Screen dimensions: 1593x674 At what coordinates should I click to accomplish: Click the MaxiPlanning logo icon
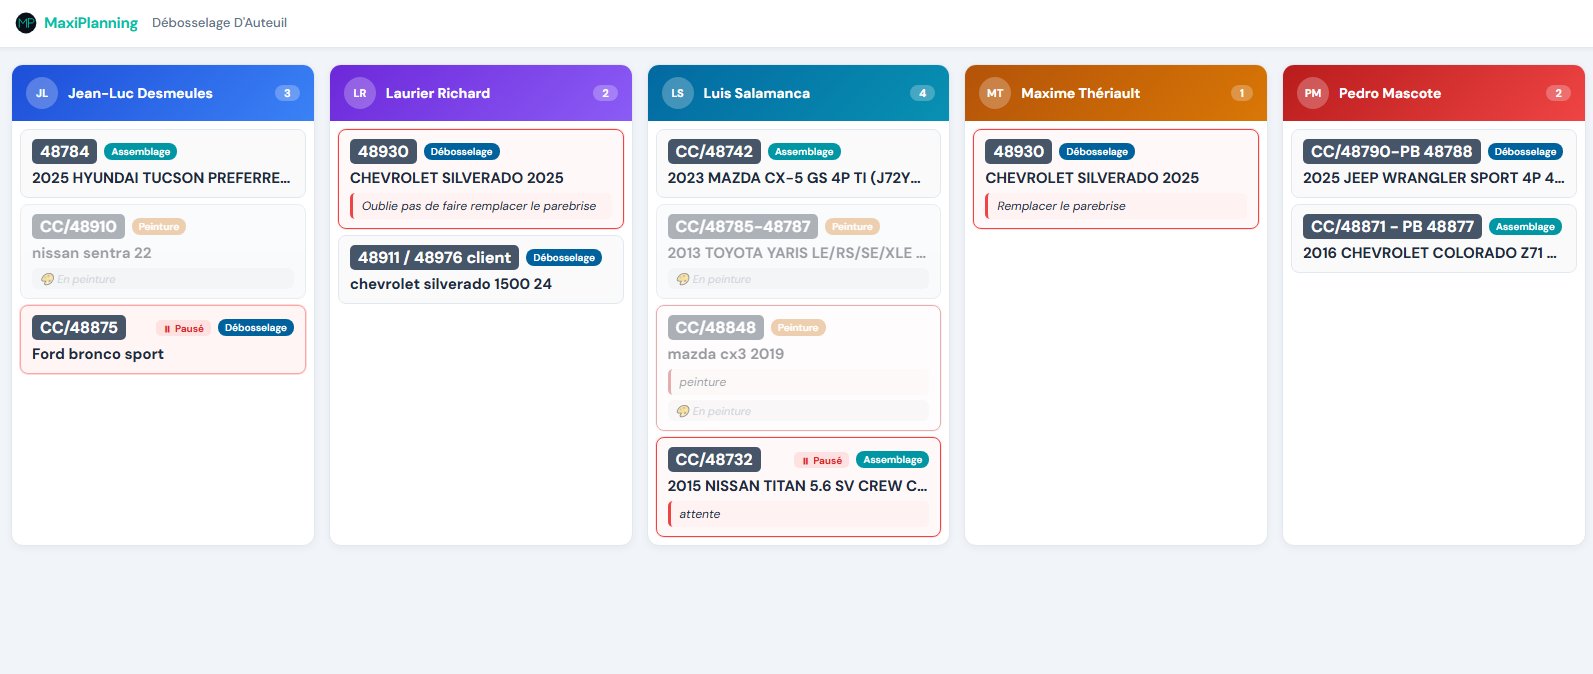click(26, 23)
